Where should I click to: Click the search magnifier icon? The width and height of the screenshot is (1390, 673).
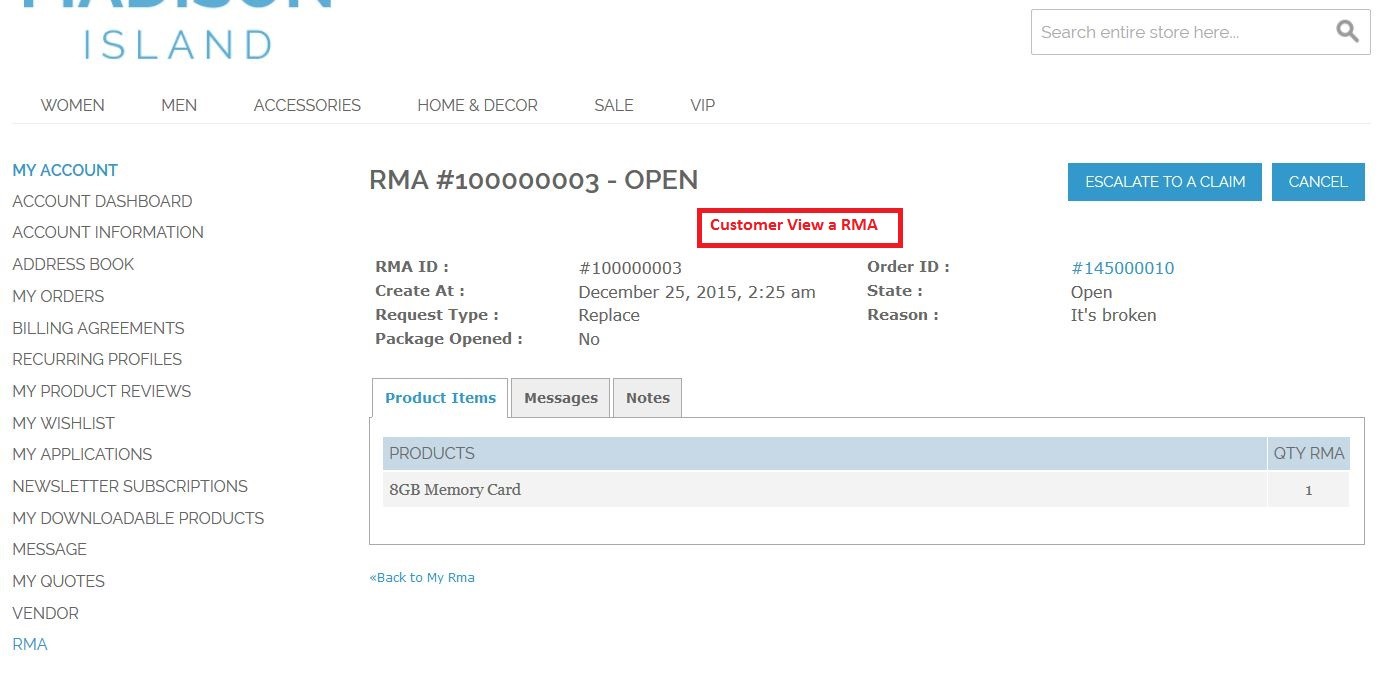(x=1347, y=31)
